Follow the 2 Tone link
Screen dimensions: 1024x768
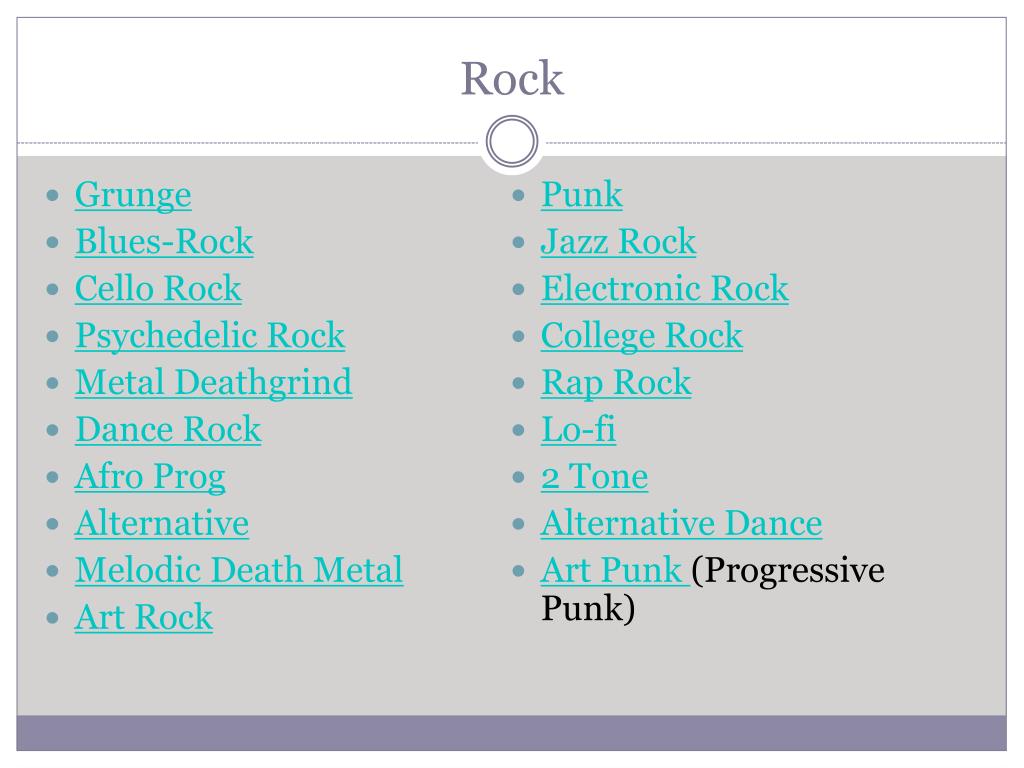595,477
